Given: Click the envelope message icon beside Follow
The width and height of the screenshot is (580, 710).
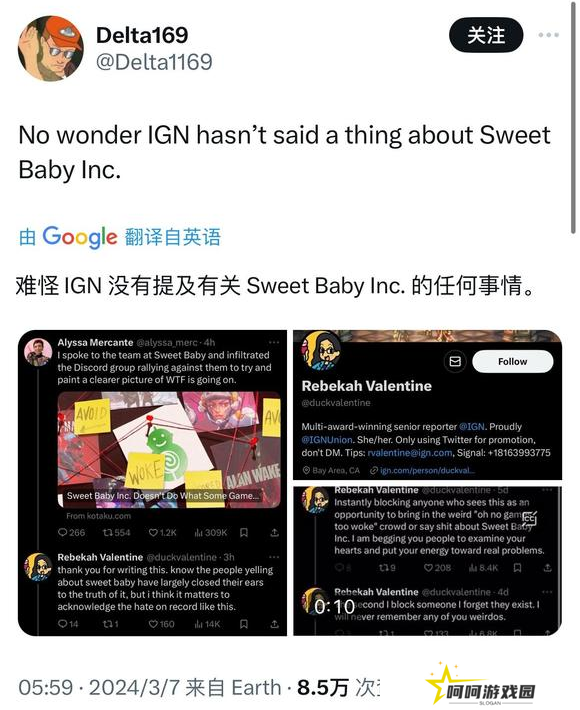Looking at the screenshot, I should [x=455, y=361].
